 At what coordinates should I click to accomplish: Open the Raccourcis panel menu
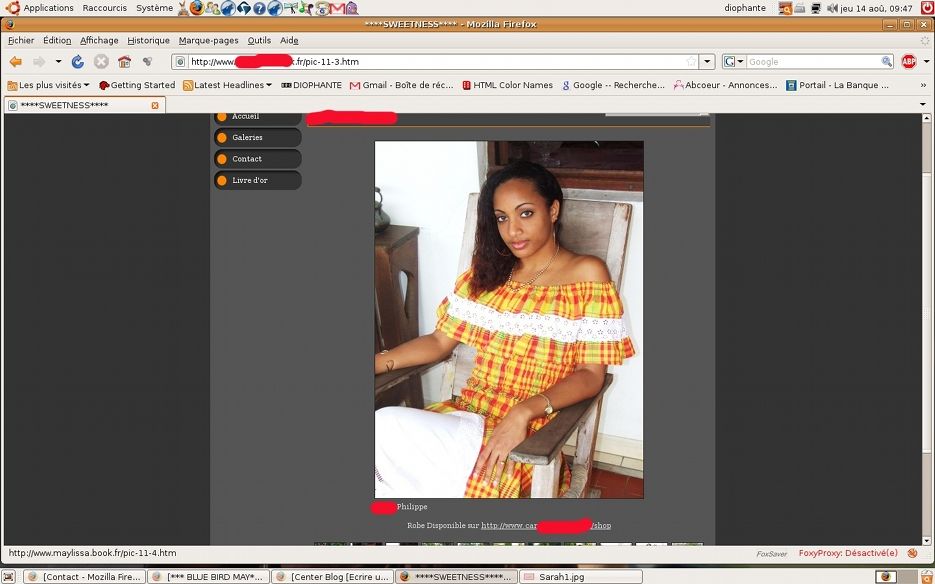[x=104, y=8]
